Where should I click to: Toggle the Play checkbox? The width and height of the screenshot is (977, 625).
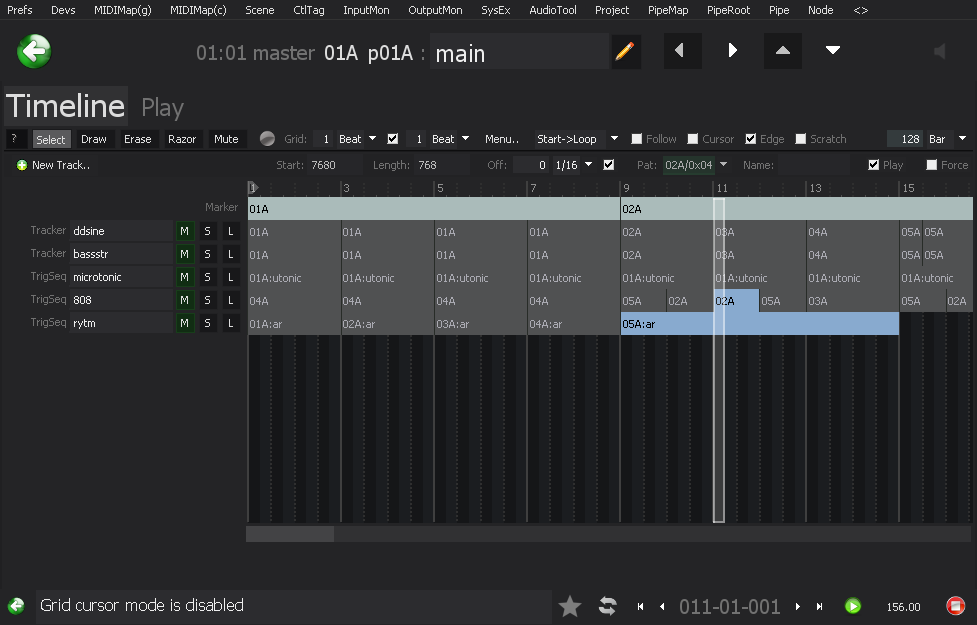point(874,165)
